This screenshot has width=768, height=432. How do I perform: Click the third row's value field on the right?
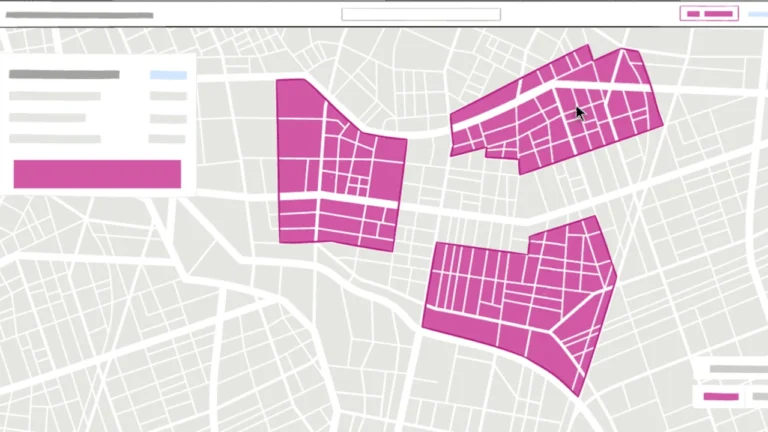click(168, 139)
